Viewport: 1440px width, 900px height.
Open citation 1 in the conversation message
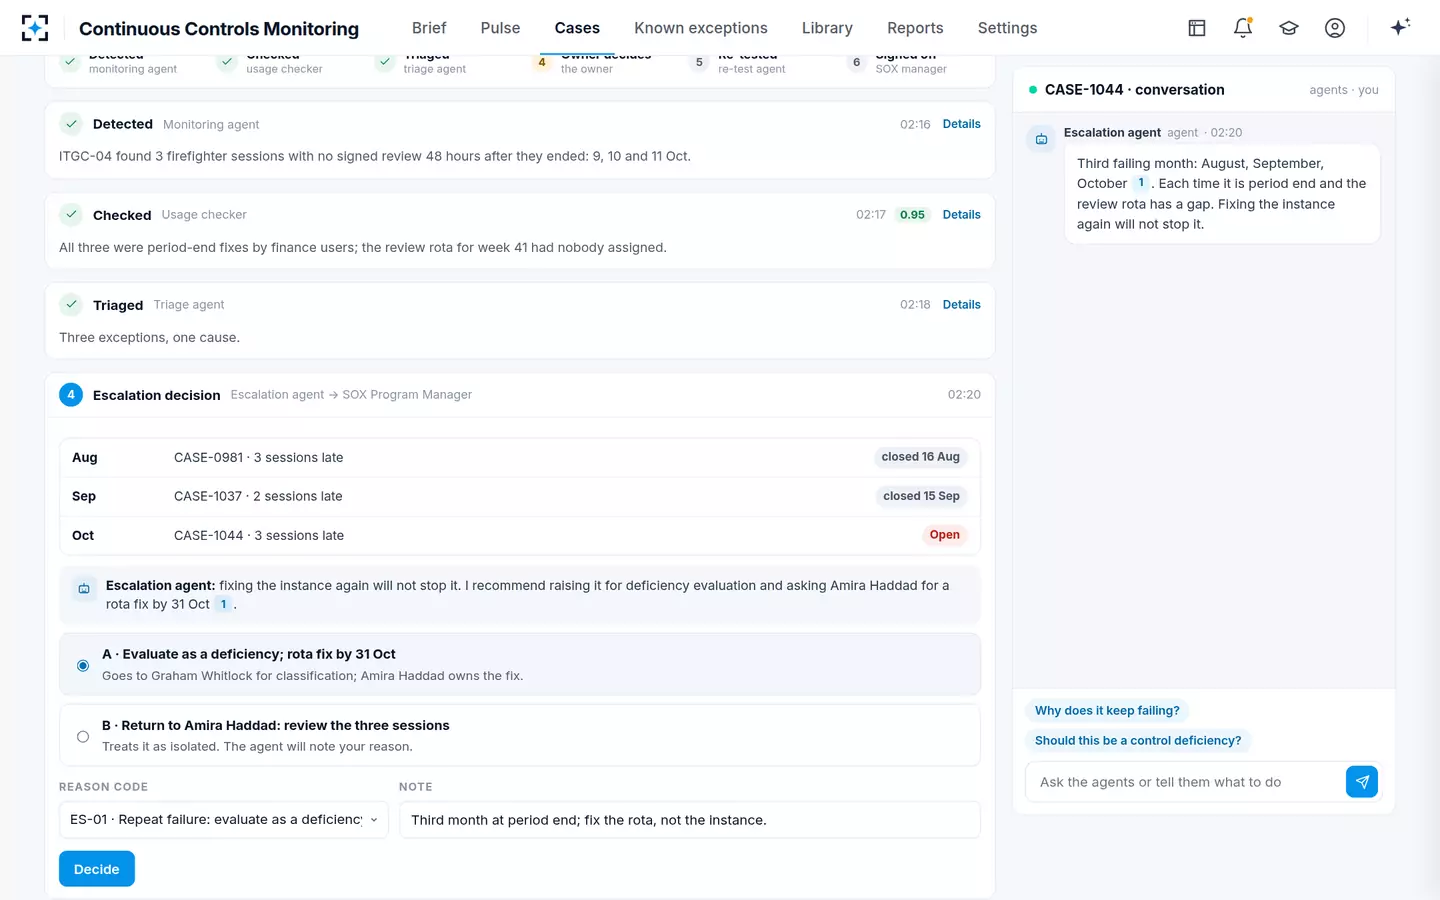point(1141,183)
